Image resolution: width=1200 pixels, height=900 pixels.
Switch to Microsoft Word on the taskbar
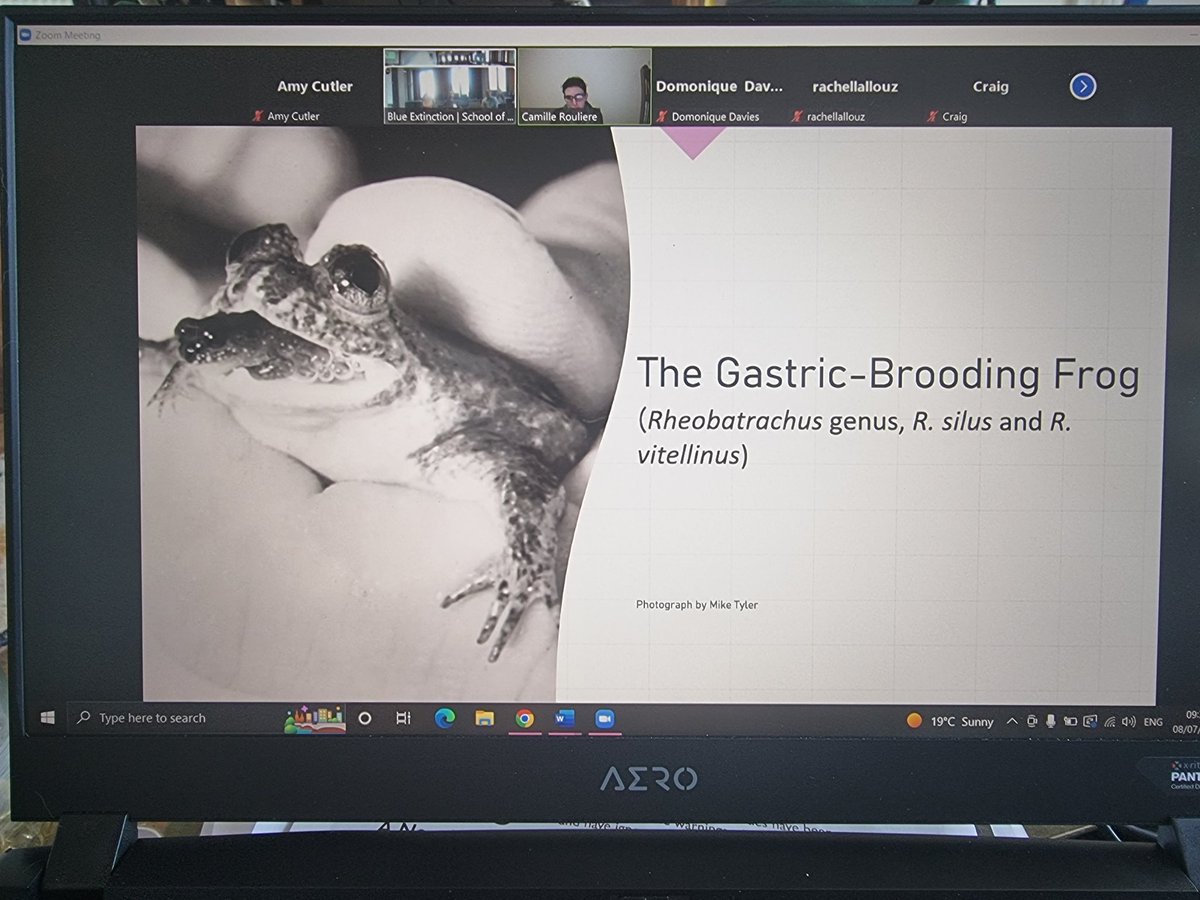(564, 718)
